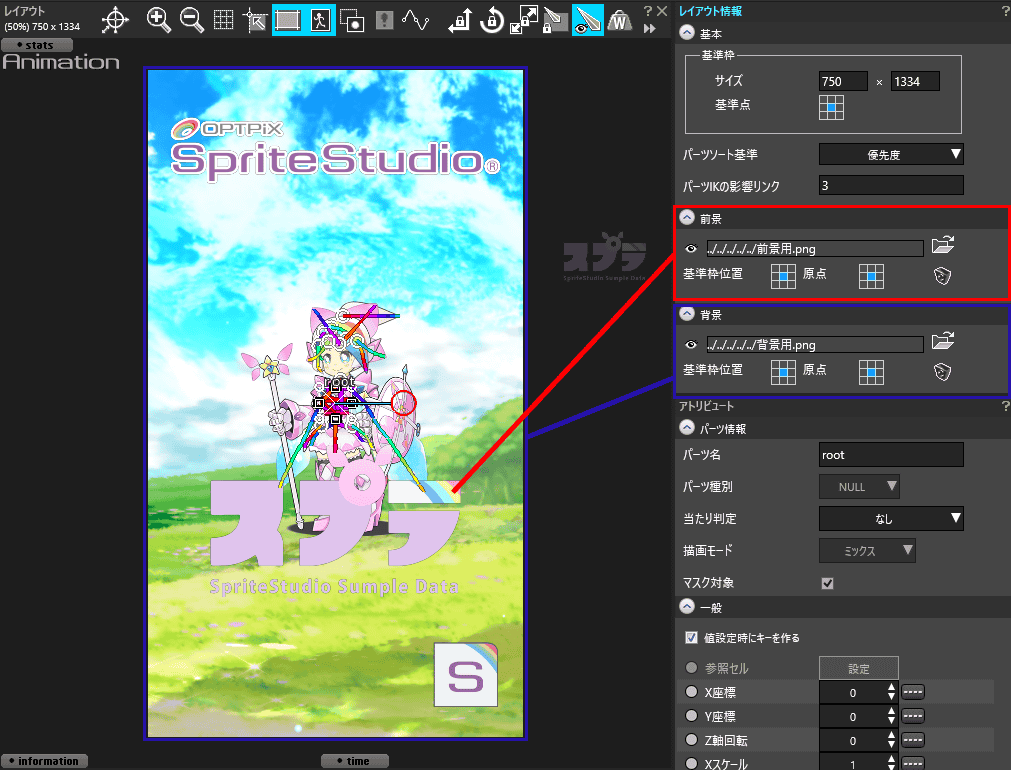Click the center view crosshair icon
Screen dimensions: 1011x770
click(115, 20)
